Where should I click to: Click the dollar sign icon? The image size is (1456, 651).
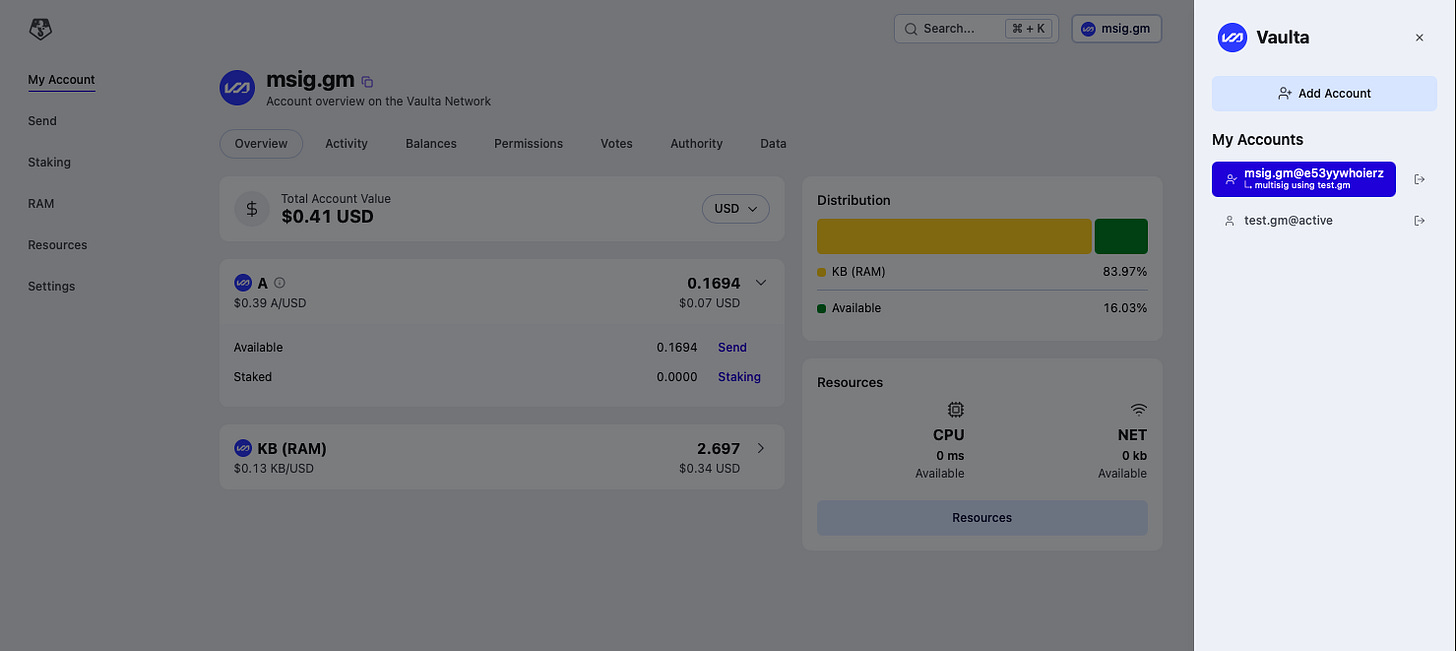tap(252, 208)
